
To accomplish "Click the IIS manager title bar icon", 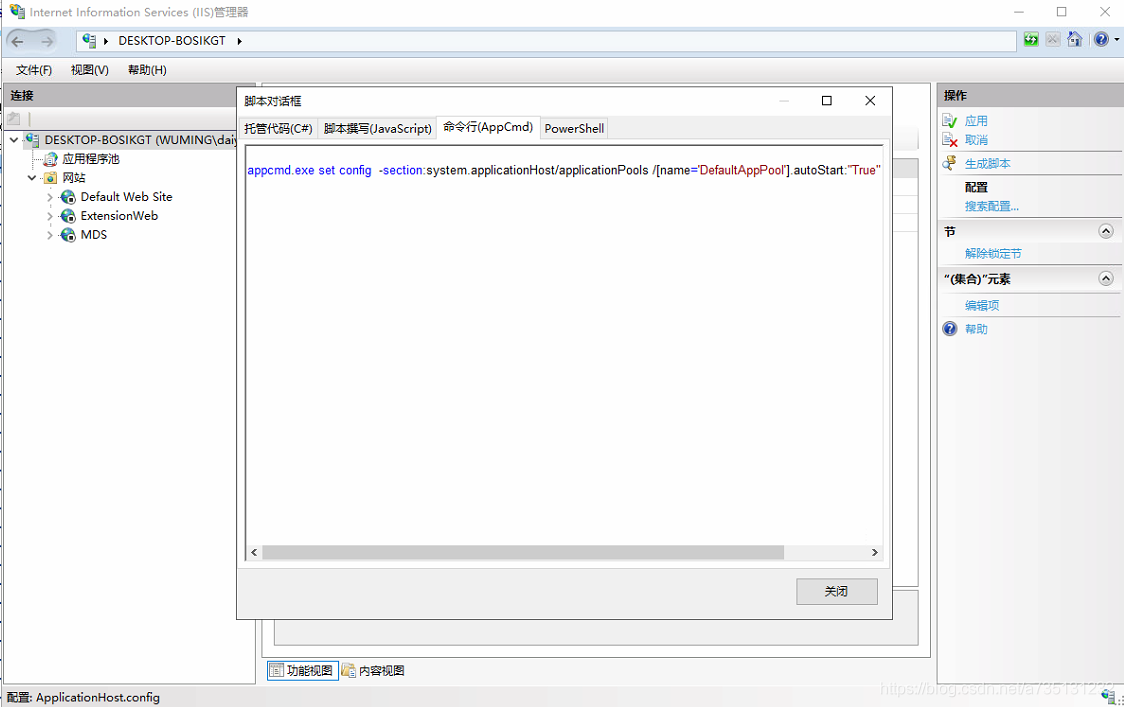I will coord(17,11).
